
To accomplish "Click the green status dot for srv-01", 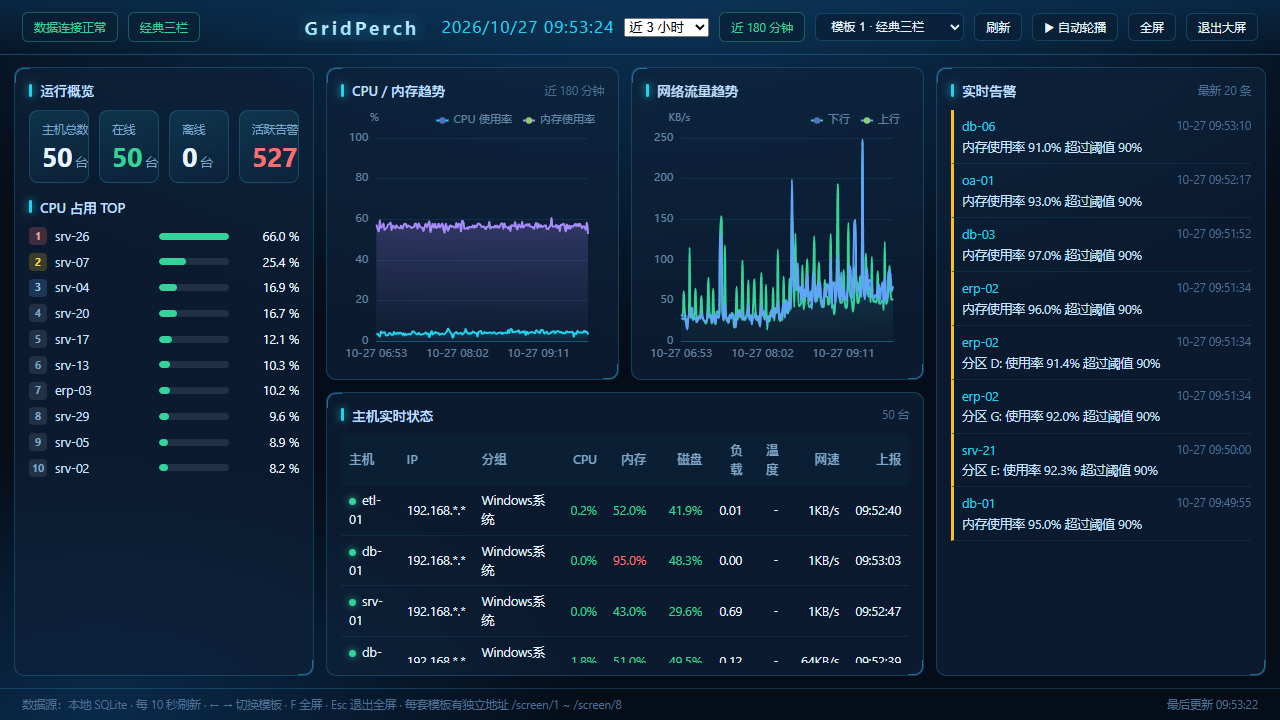I will (353, 603).
